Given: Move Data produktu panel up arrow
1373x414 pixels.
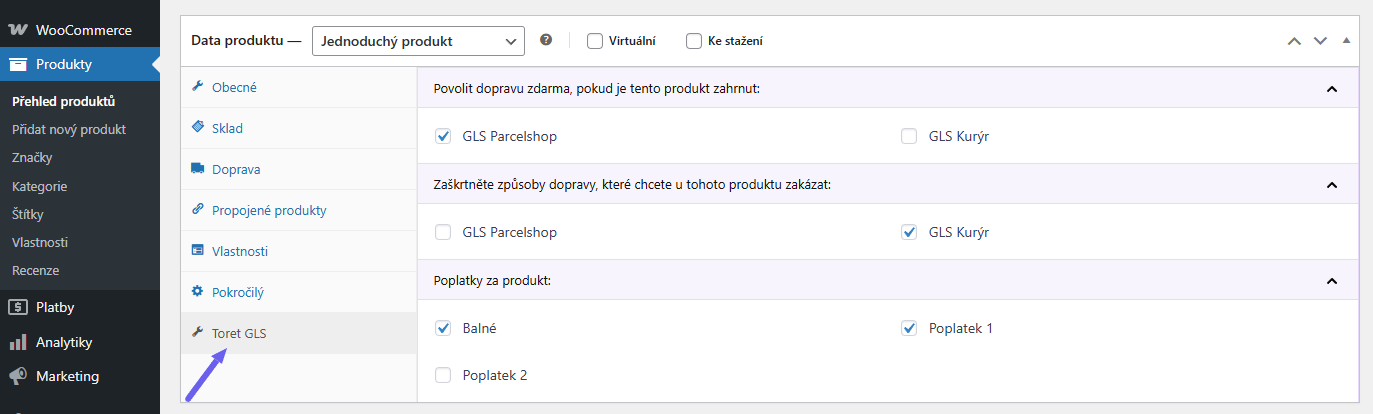Looking at the screenshot, I should tap(1294, 41).
